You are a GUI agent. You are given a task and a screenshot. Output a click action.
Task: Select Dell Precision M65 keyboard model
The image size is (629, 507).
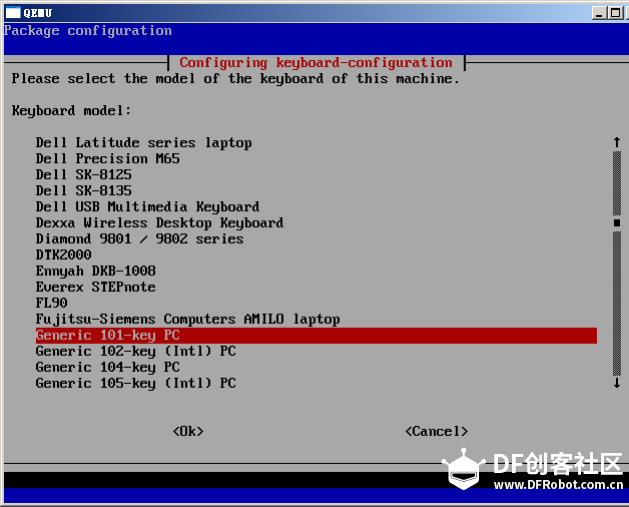(x=108, y=159)
